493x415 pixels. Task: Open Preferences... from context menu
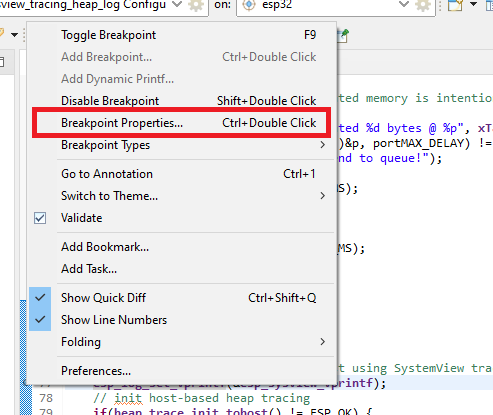182,371
